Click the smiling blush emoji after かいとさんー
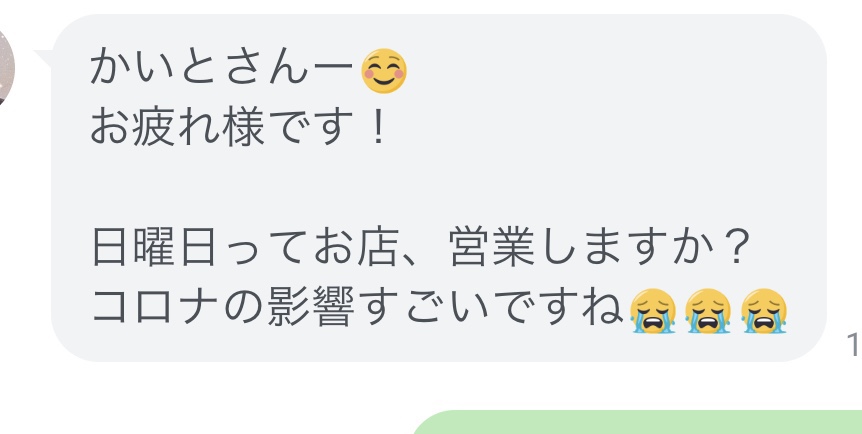 384,71
